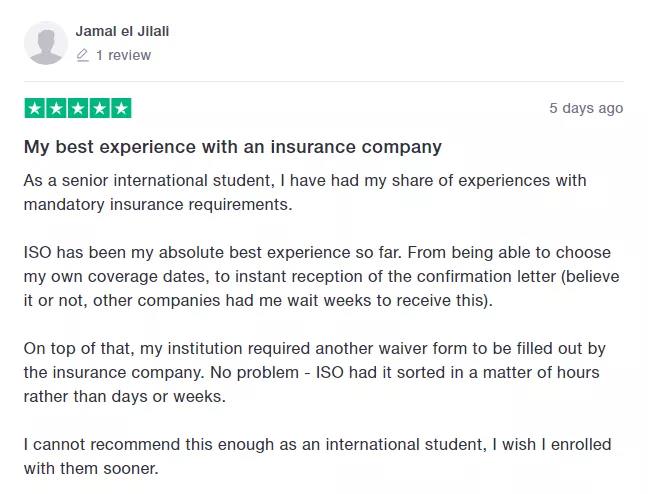Click the final line 'with them sooner.'

tap(90, 468)
